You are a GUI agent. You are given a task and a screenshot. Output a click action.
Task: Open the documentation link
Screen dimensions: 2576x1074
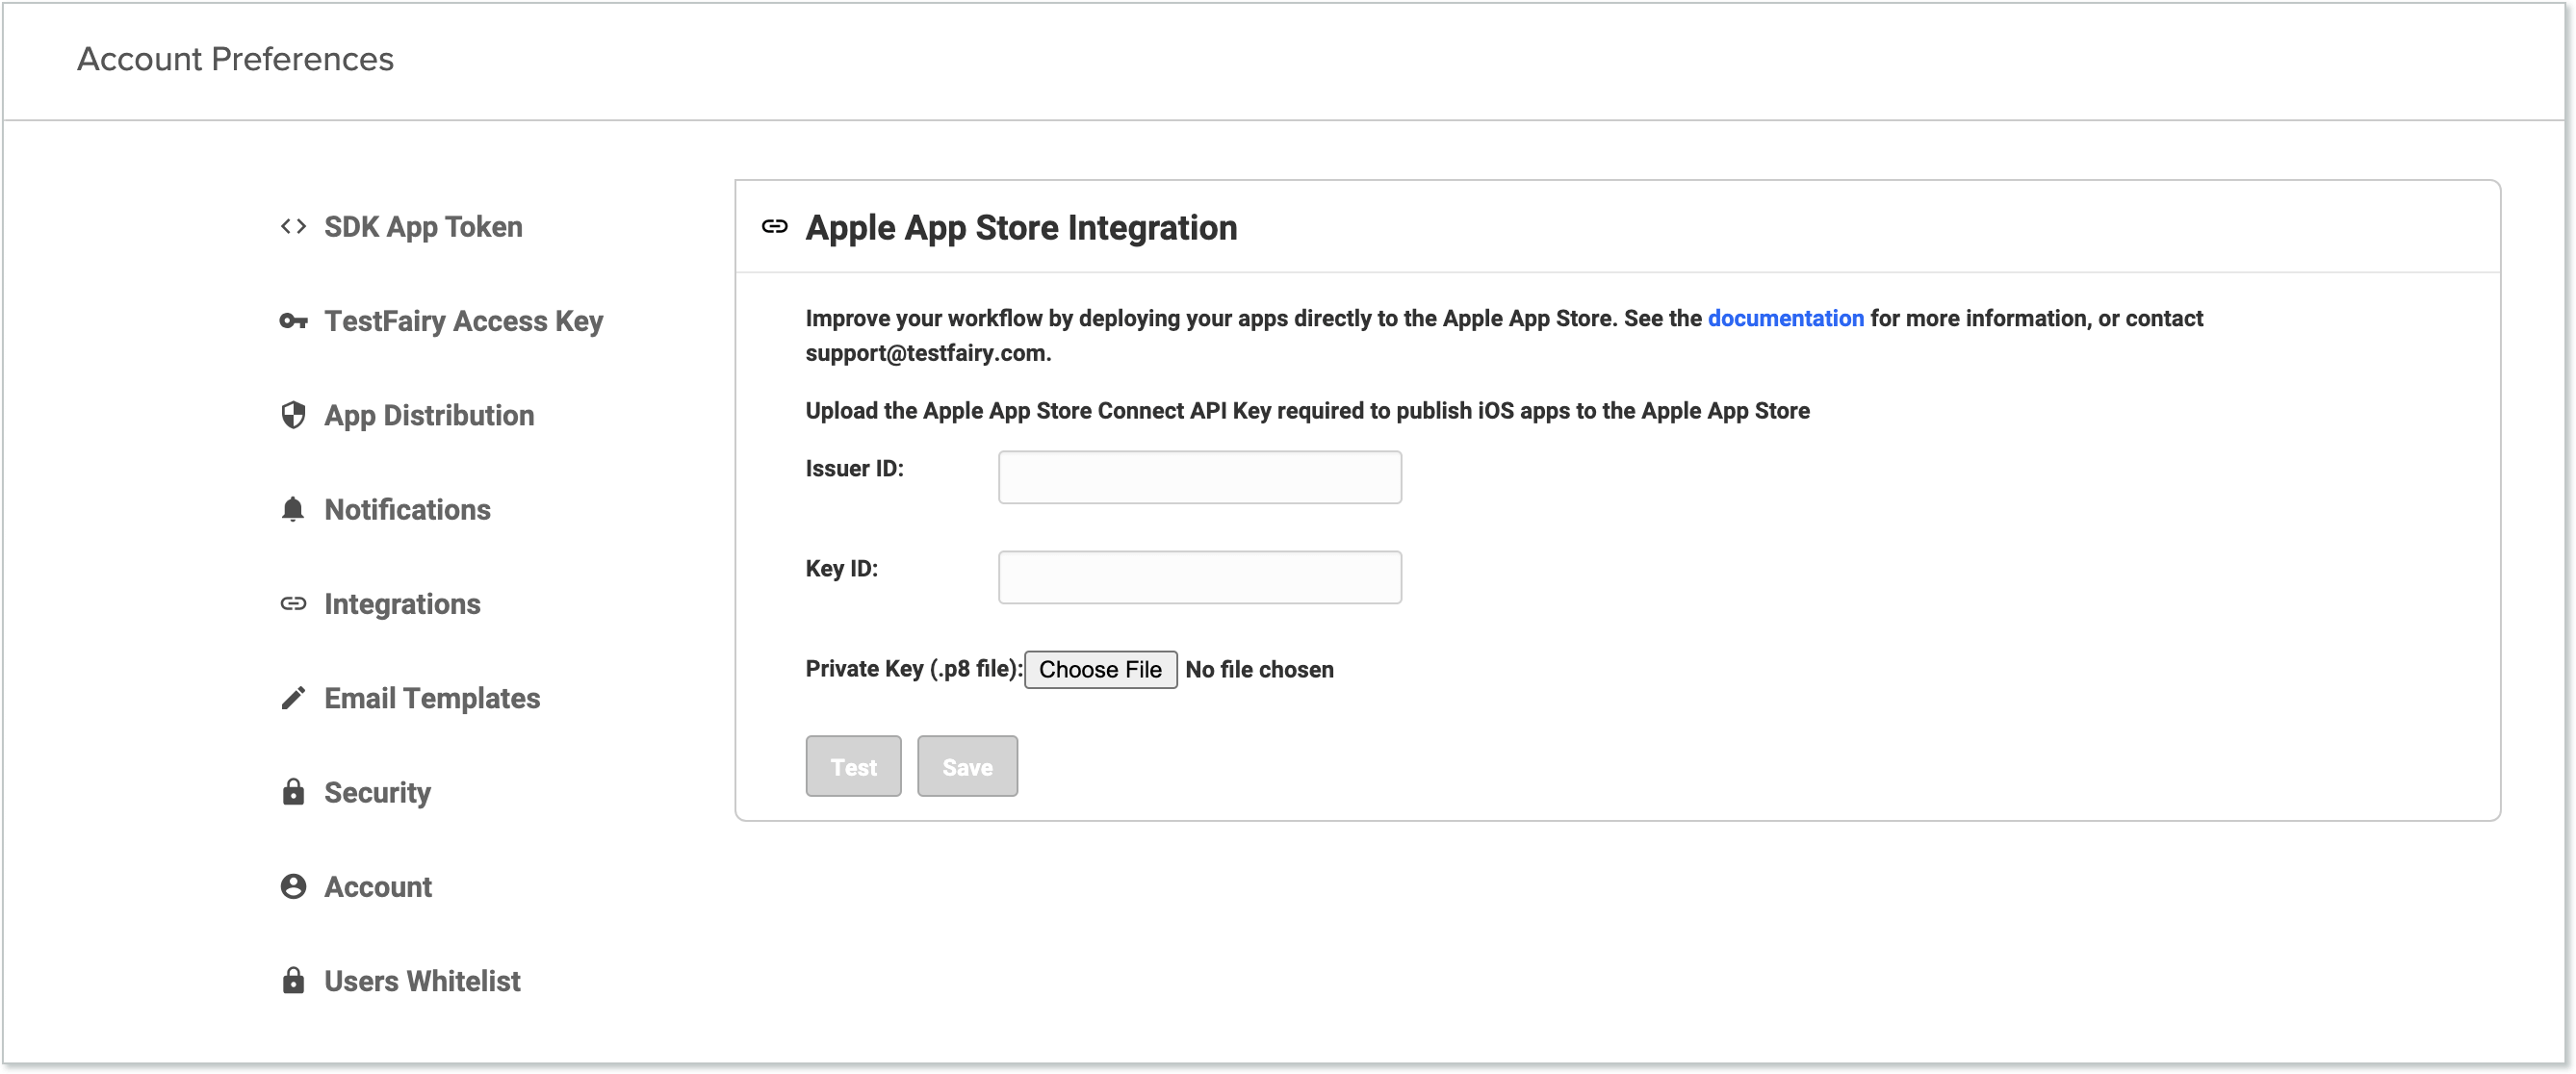1786,318
